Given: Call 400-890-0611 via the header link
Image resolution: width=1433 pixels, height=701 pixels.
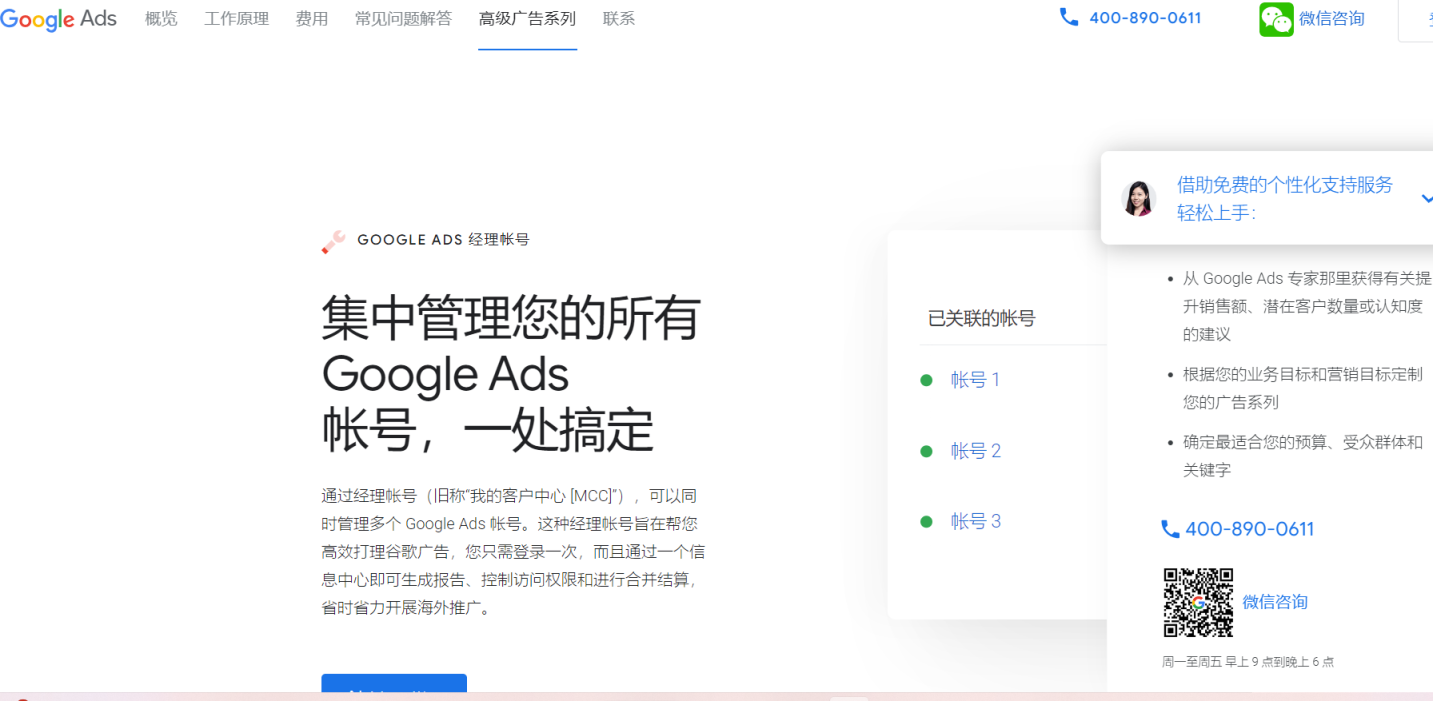Looking at the screenshot, I should coord(1144,16).
